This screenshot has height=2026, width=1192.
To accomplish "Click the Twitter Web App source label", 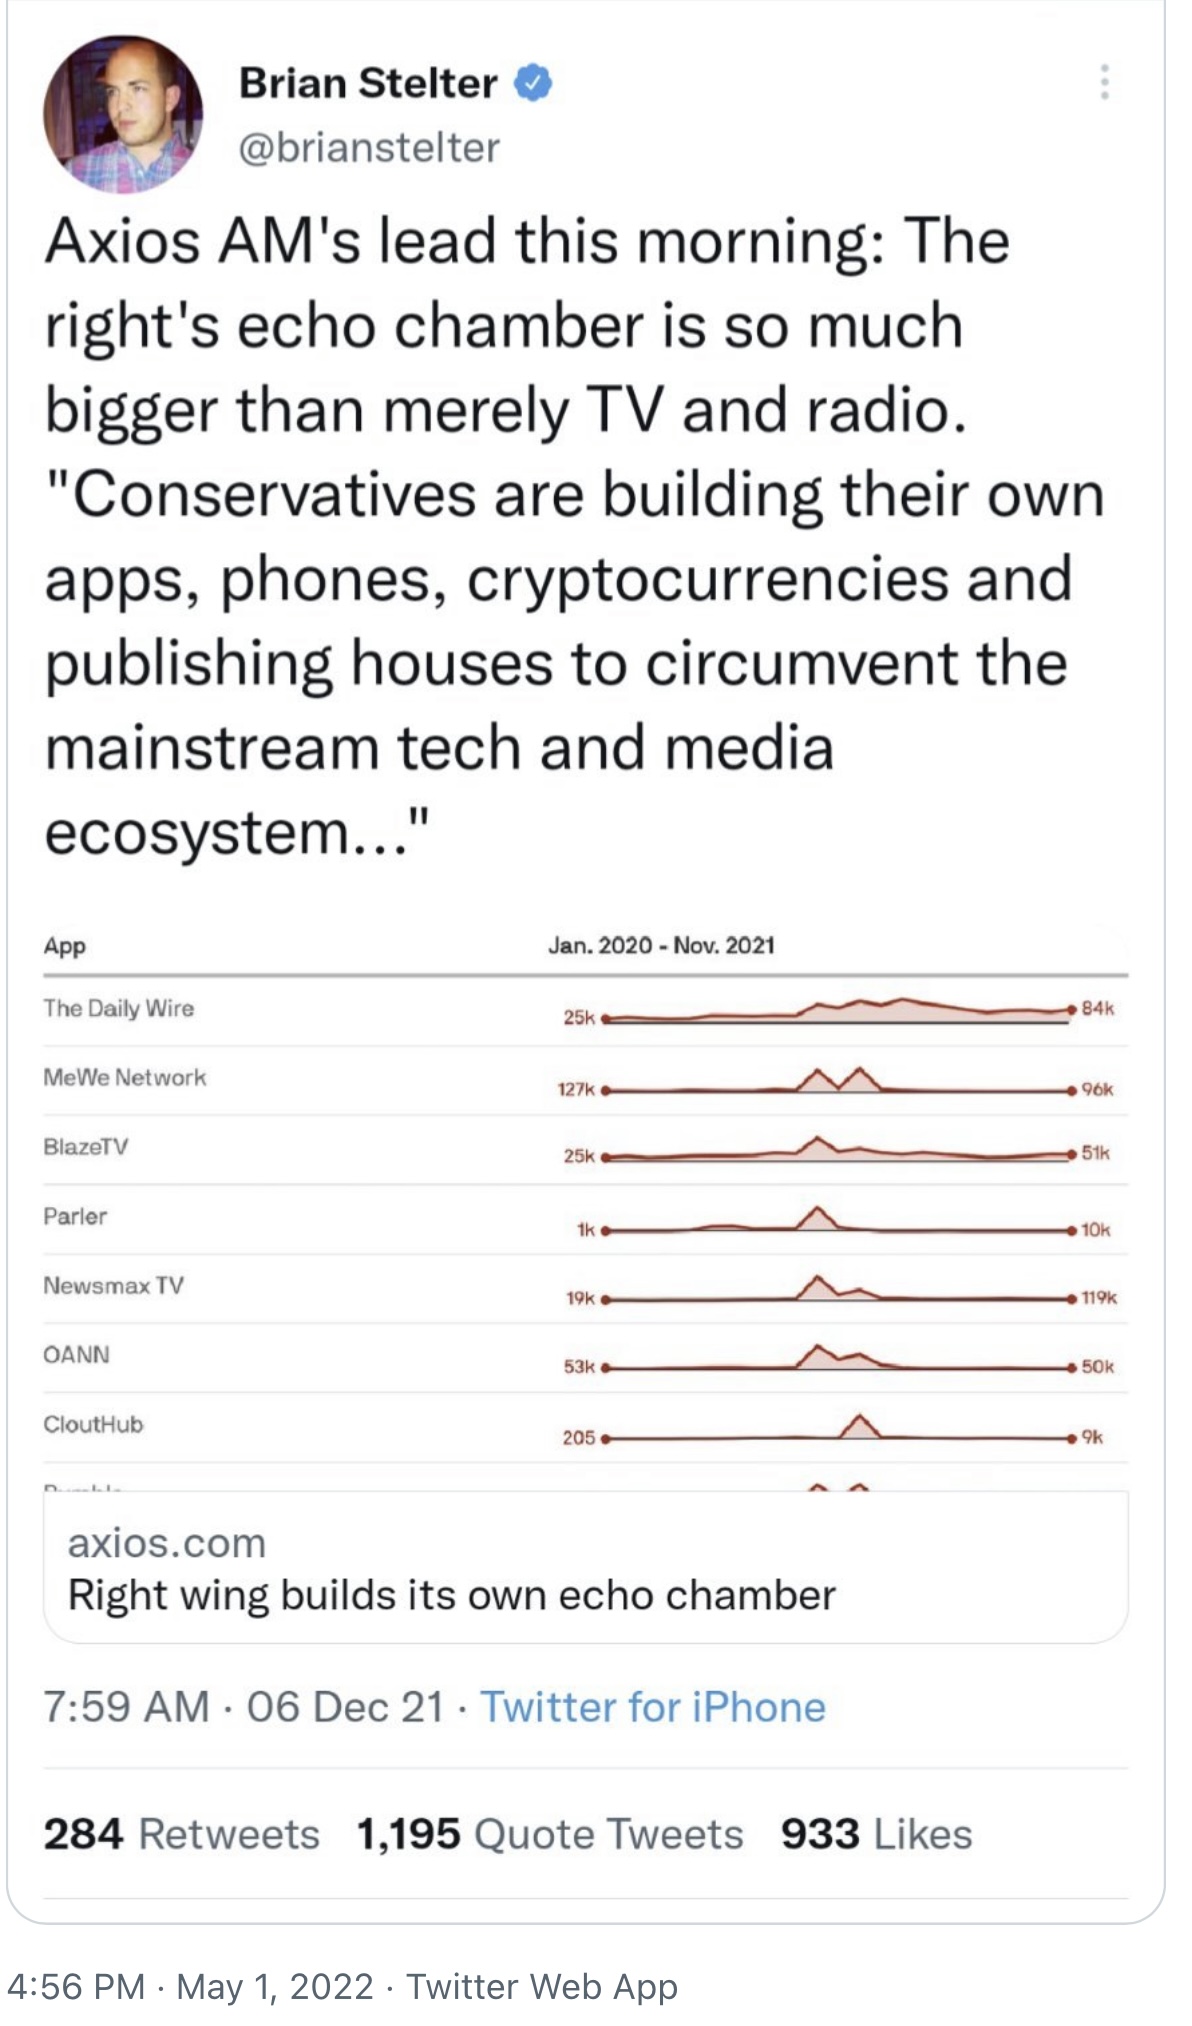I will [x=542, y=1986].
